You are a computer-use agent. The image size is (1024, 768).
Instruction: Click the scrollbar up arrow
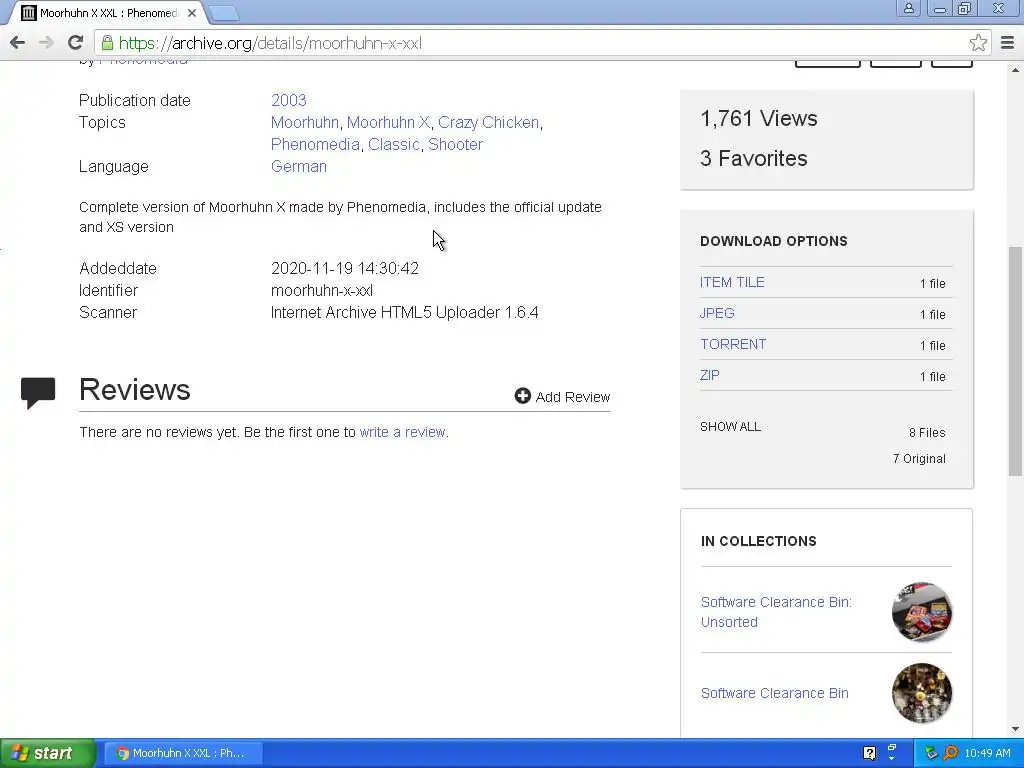(x=1015, y=69)
